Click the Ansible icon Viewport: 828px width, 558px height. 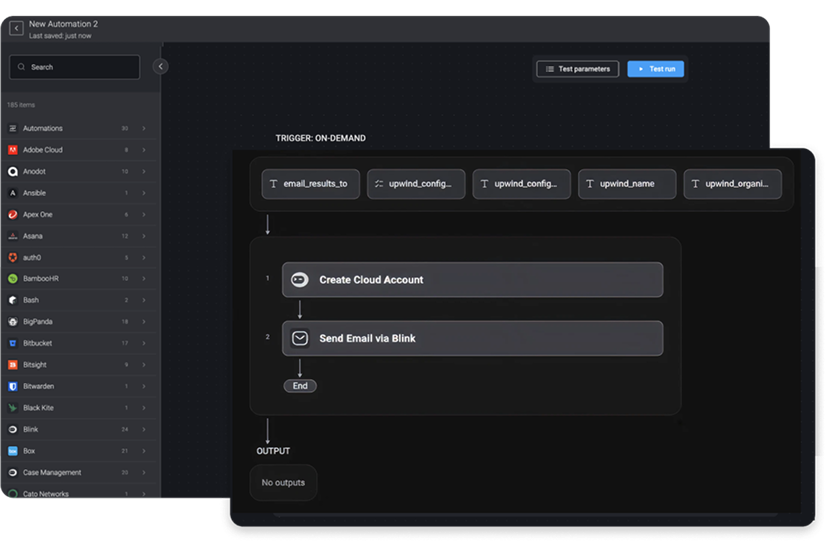(x=13, y=193)
